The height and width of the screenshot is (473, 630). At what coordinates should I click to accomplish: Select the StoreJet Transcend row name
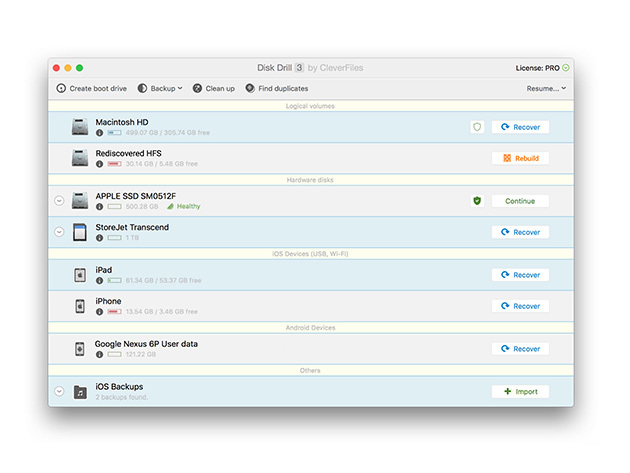(x=132, y=227)
